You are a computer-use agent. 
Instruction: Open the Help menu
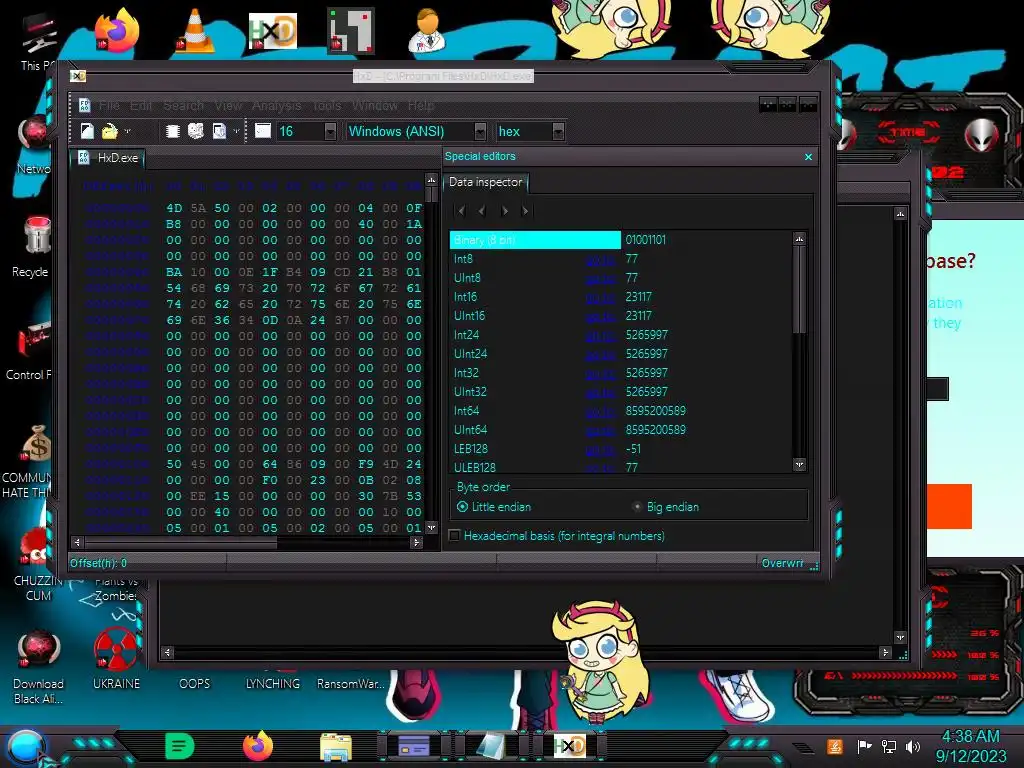coord(421,105)
